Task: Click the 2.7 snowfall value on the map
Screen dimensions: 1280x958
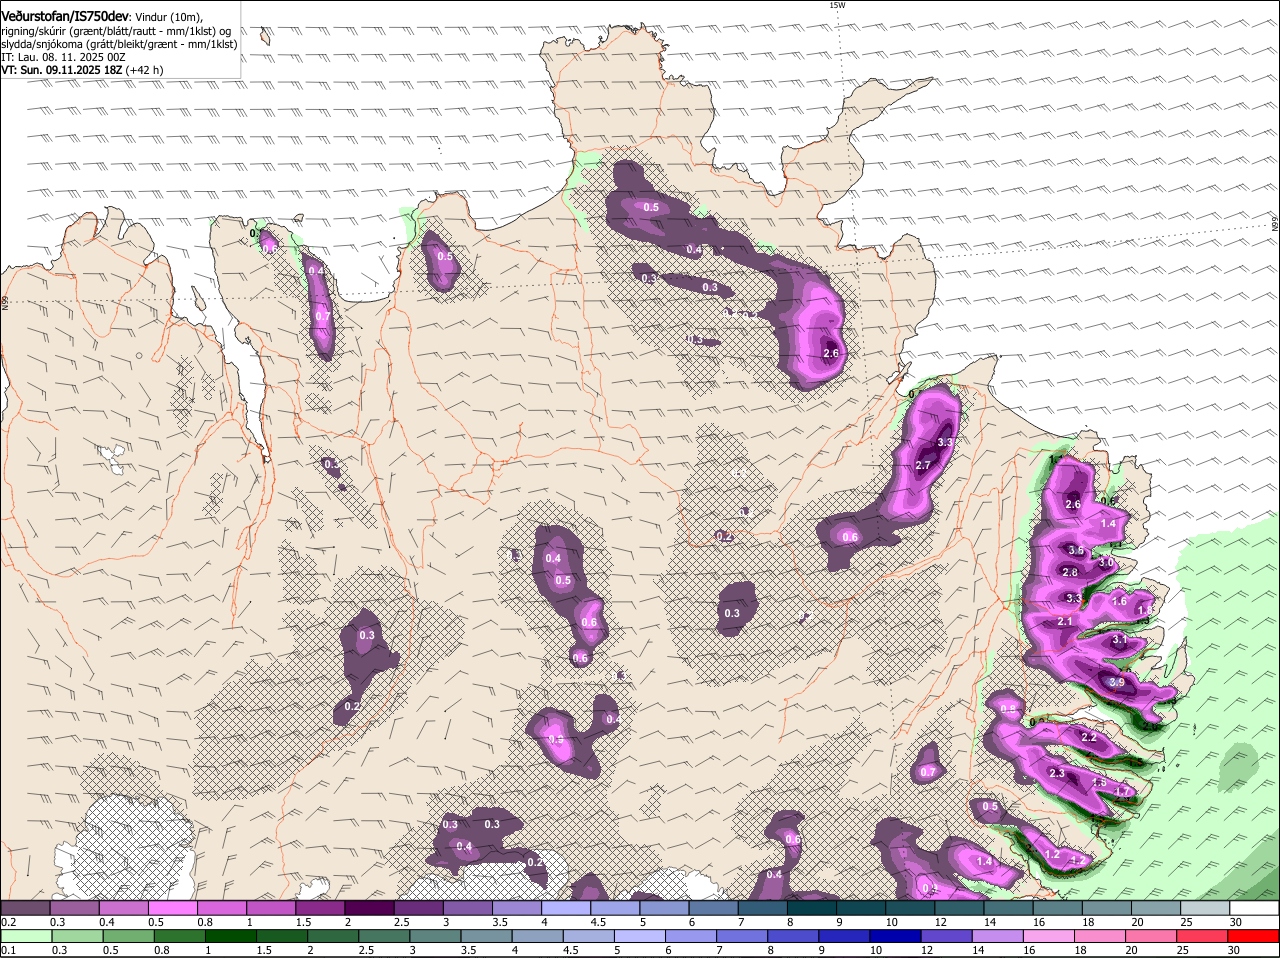Action: 924,466
